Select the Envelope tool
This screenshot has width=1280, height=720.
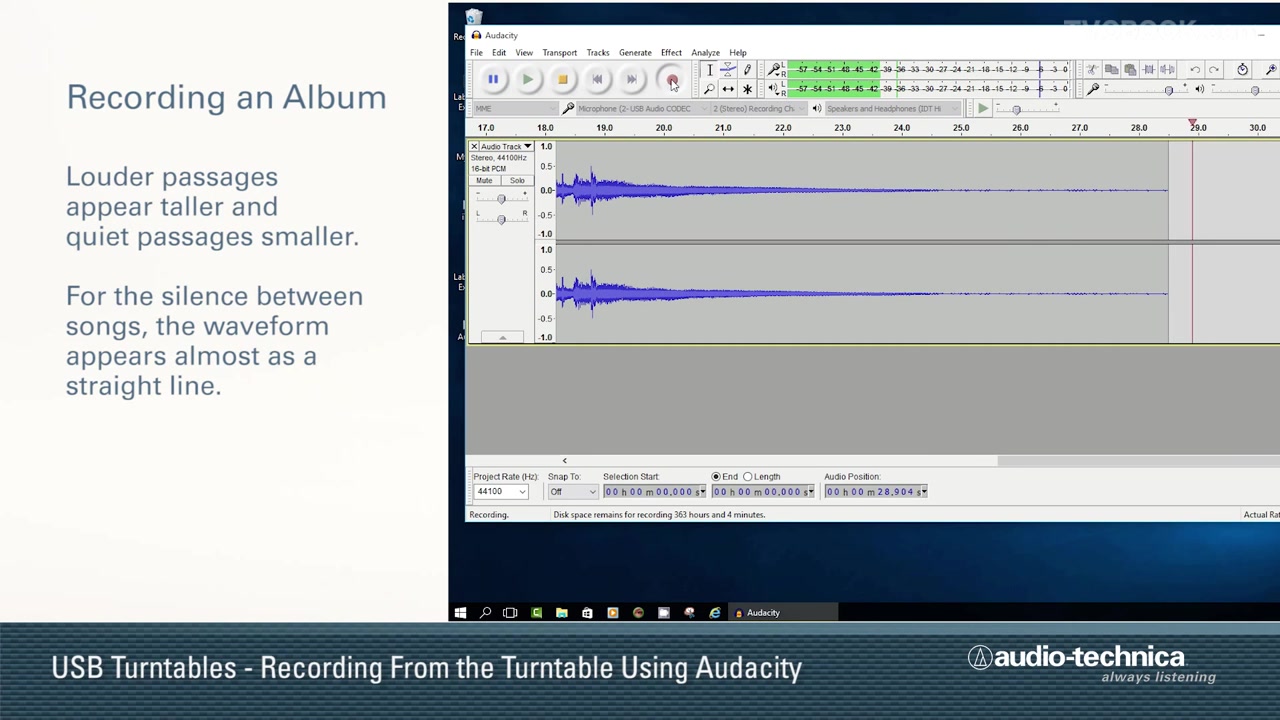pos(728,70)
